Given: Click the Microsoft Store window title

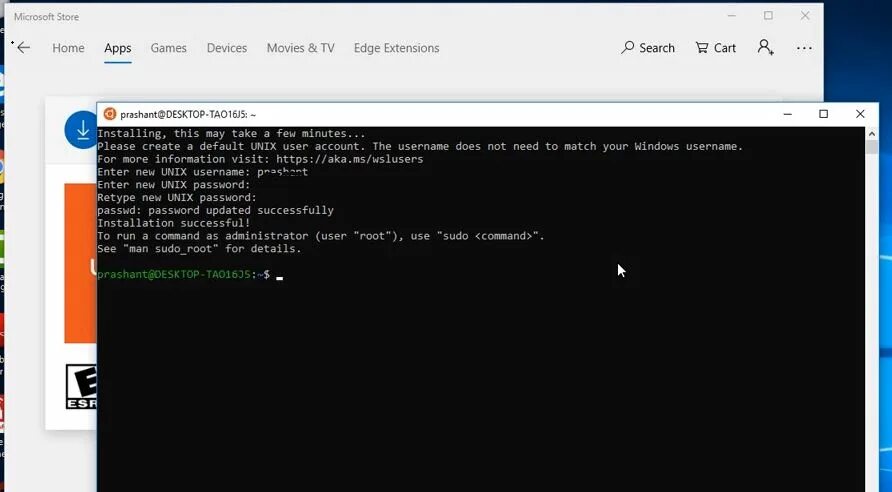Looking at the screenshot, I should tap(47, 17).
